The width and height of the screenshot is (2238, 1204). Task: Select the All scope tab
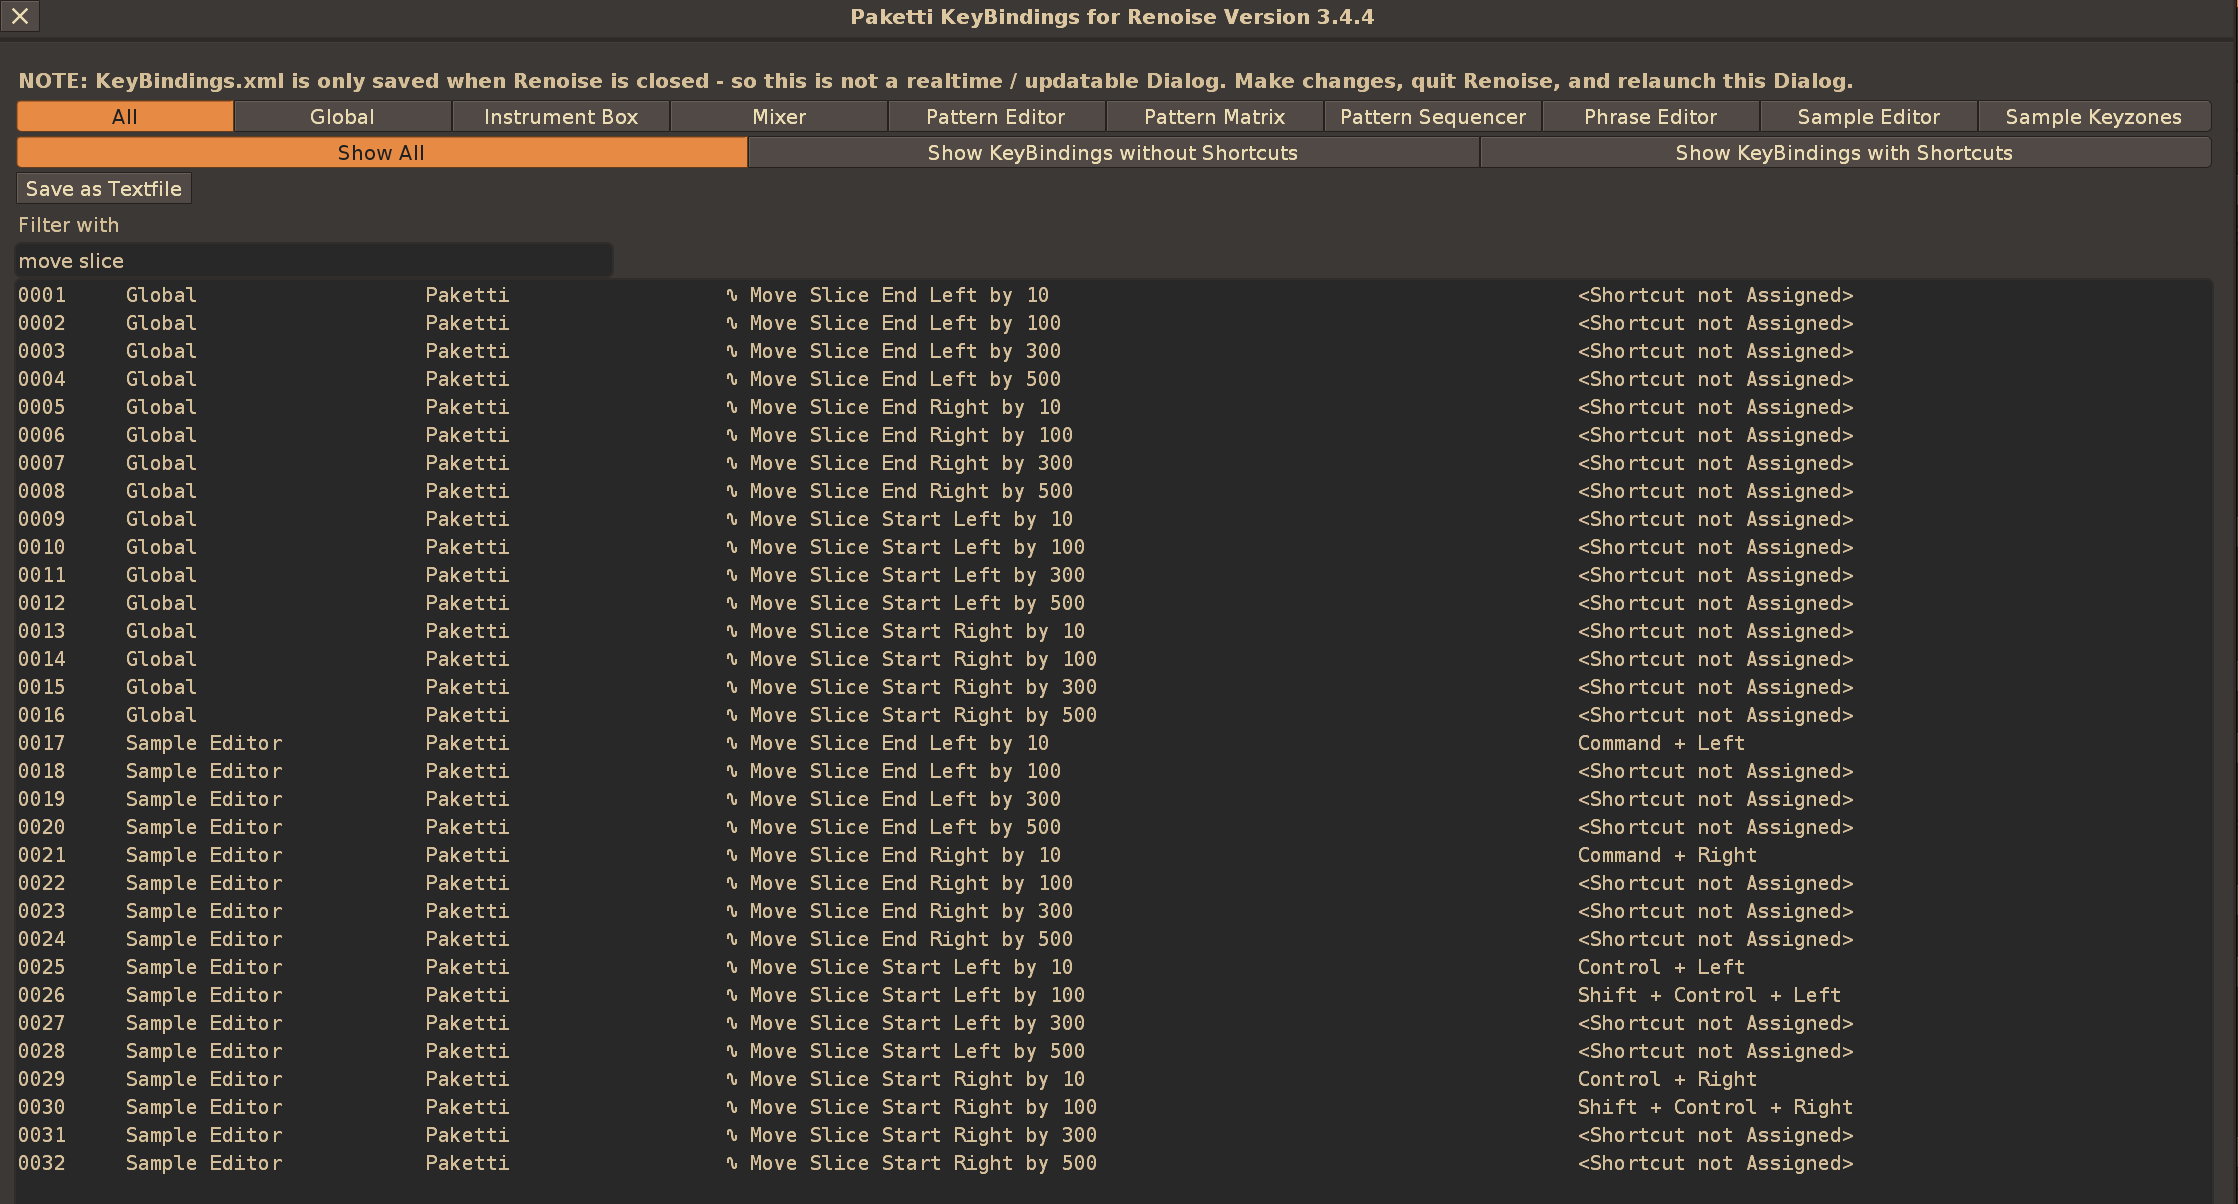(x=125, y=117)
